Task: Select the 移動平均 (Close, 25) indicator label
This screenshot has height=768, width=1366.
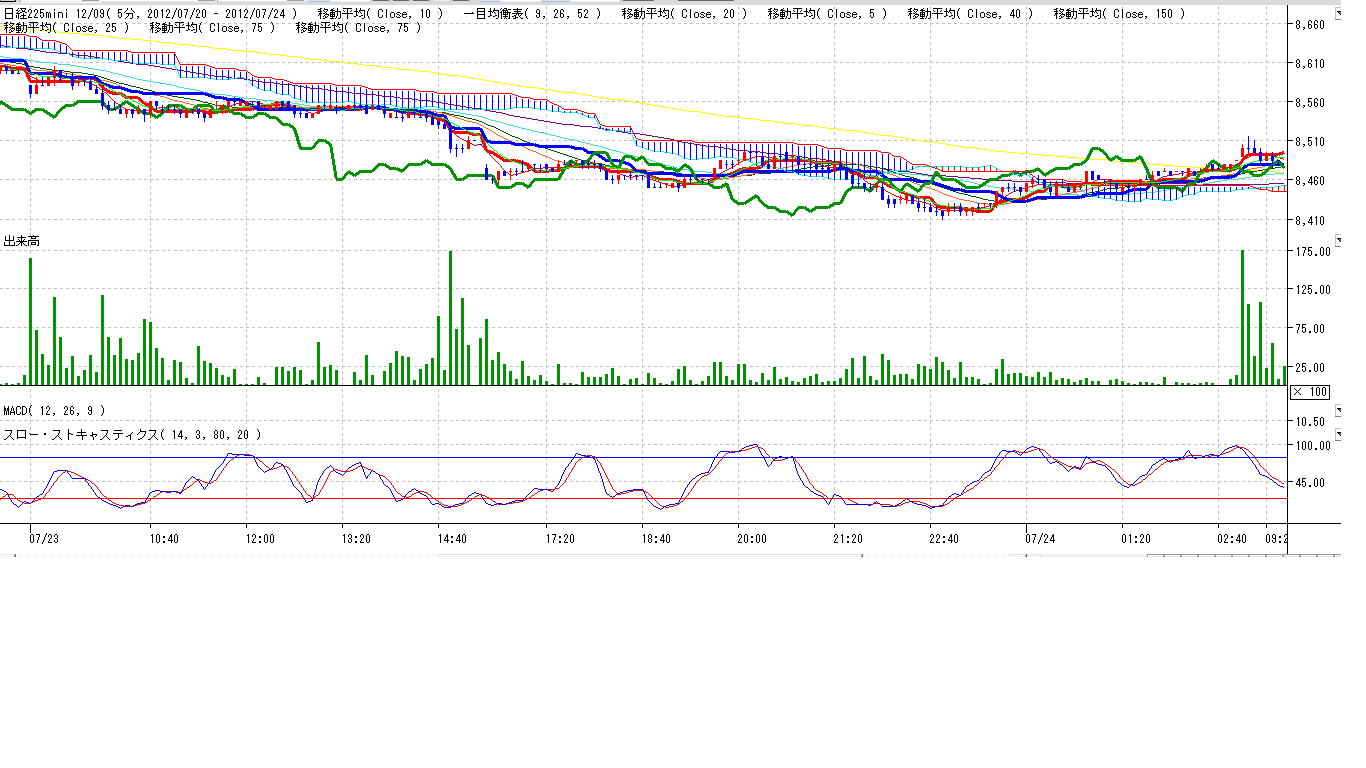Action: point(66,28)
